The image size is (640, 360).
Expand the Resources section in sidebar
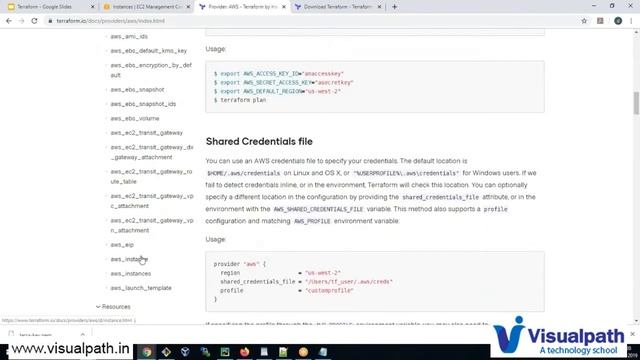point(113,307)
